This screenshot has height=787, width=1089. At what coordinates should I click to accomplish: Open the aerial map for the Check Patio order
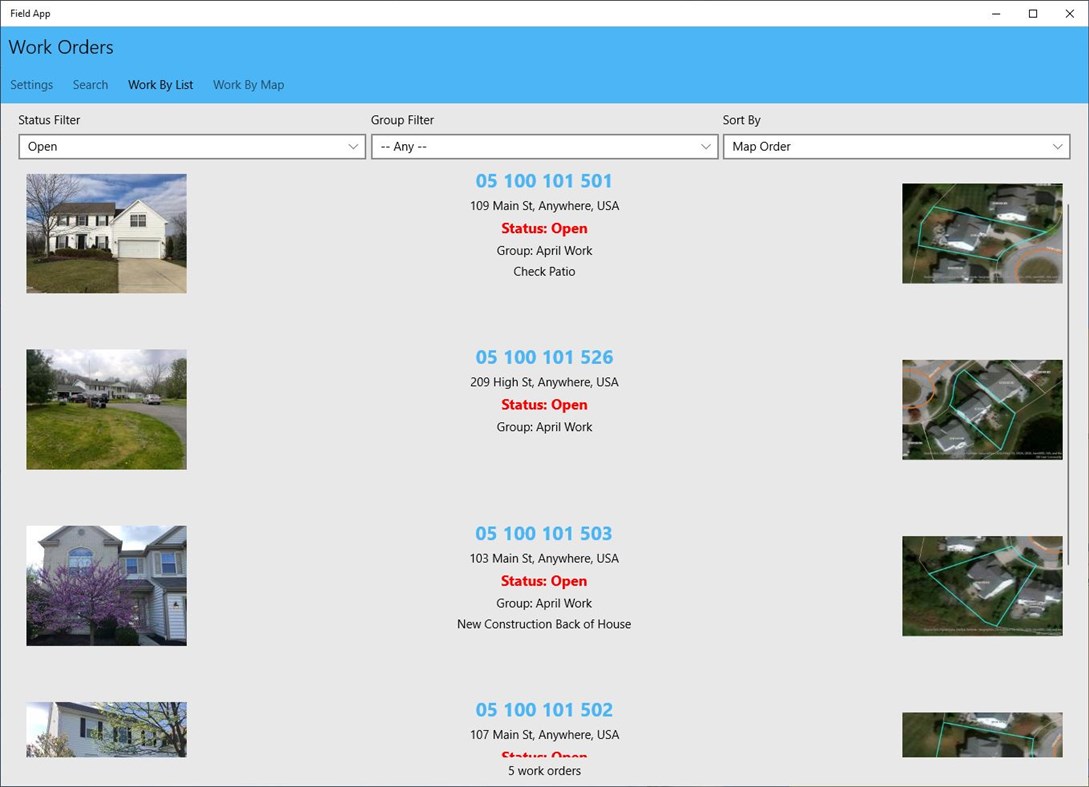click(x=982, y=233)
